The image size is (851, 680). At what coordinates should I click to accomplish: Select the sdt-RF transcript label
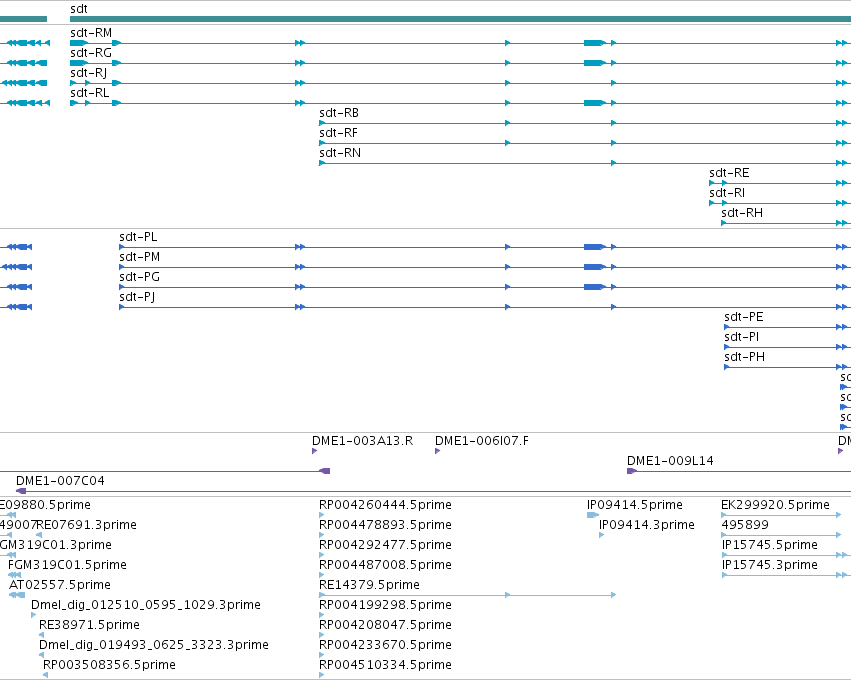click(338, 133)
